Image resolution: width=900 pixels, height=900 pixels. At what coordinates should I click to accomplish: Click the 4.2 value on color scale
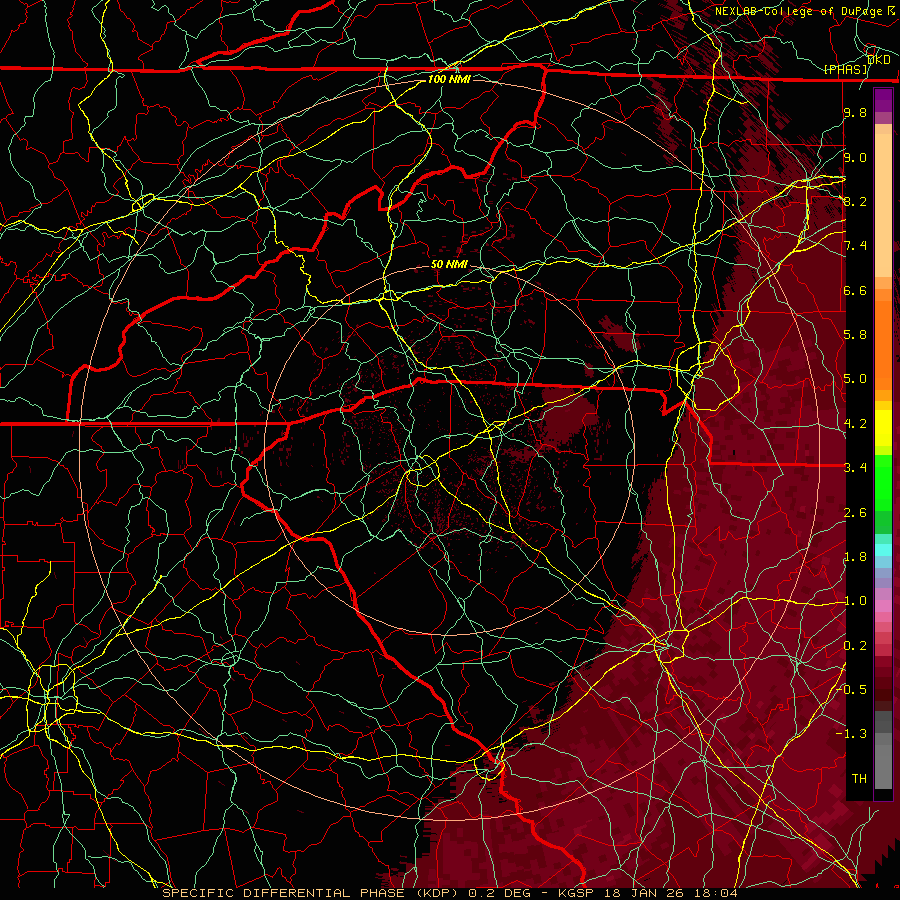click(855, 424)
